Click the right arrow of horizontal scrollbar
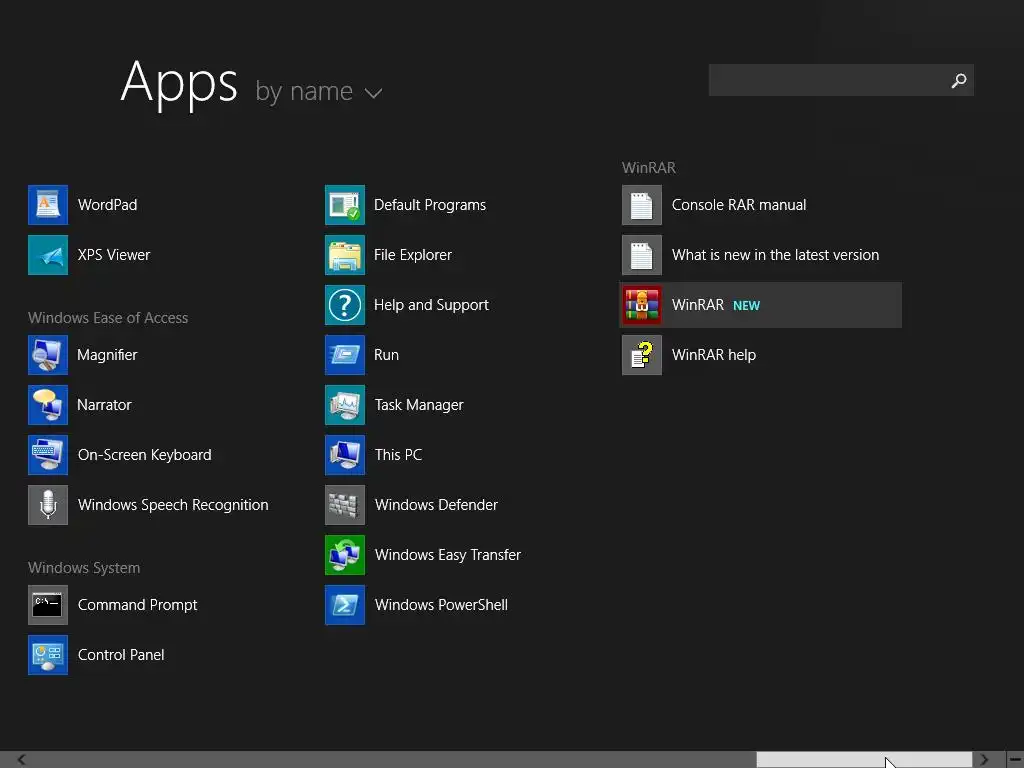 [984, 760]
